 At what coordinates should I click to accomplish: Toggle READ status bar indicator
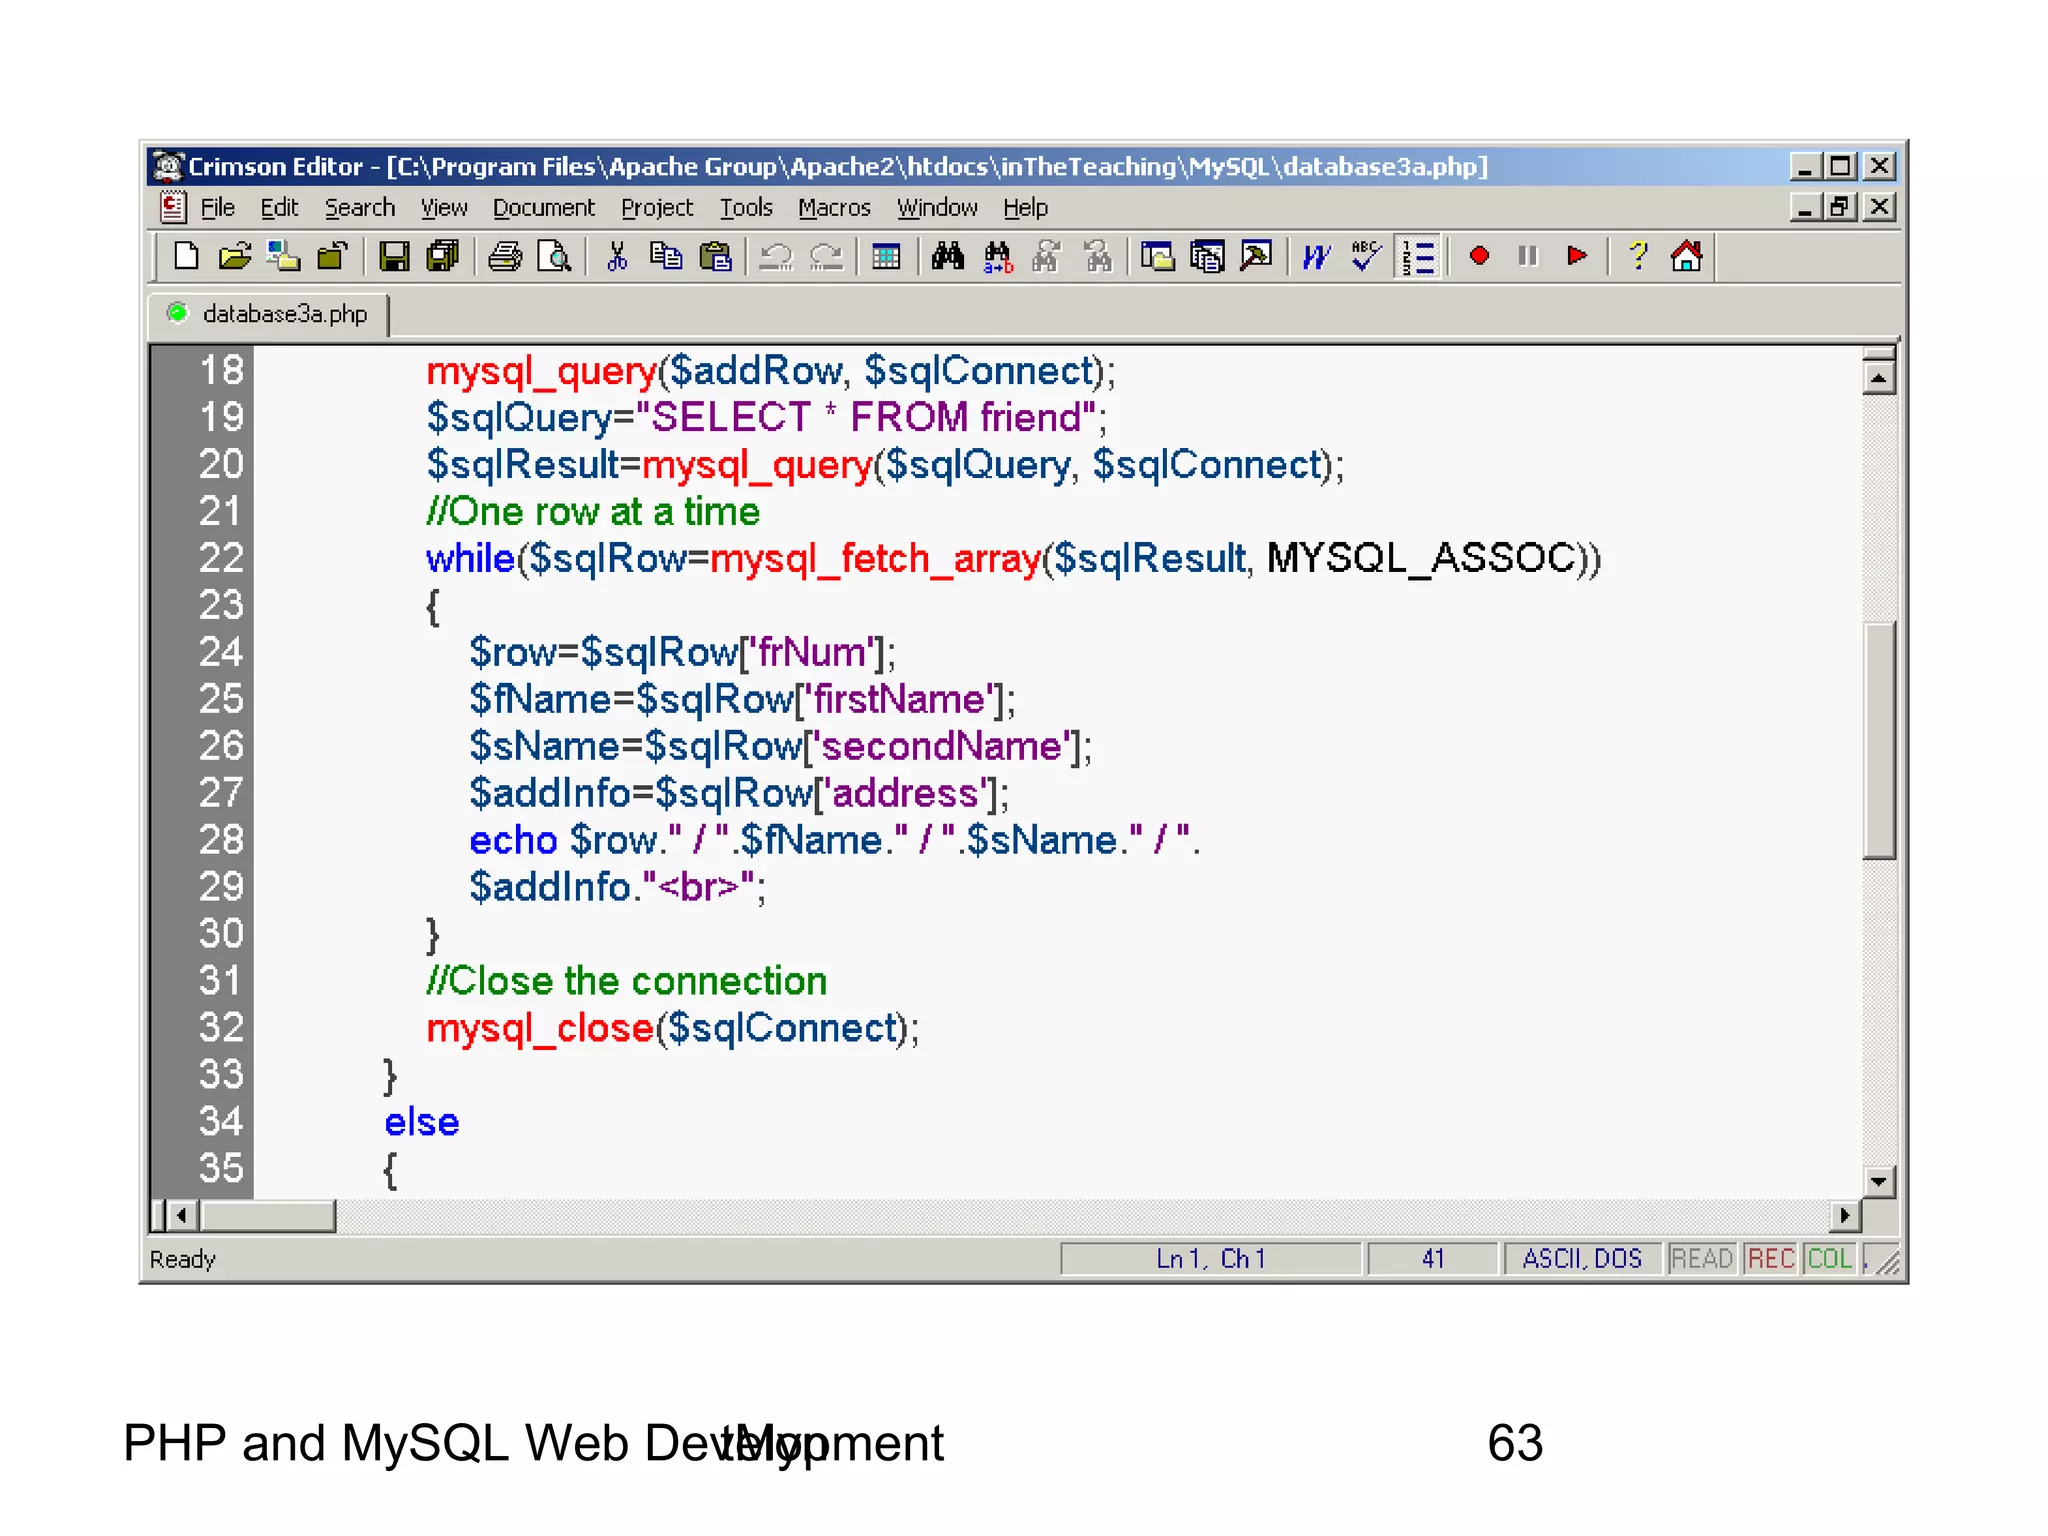click(x=1702, y=1258)
